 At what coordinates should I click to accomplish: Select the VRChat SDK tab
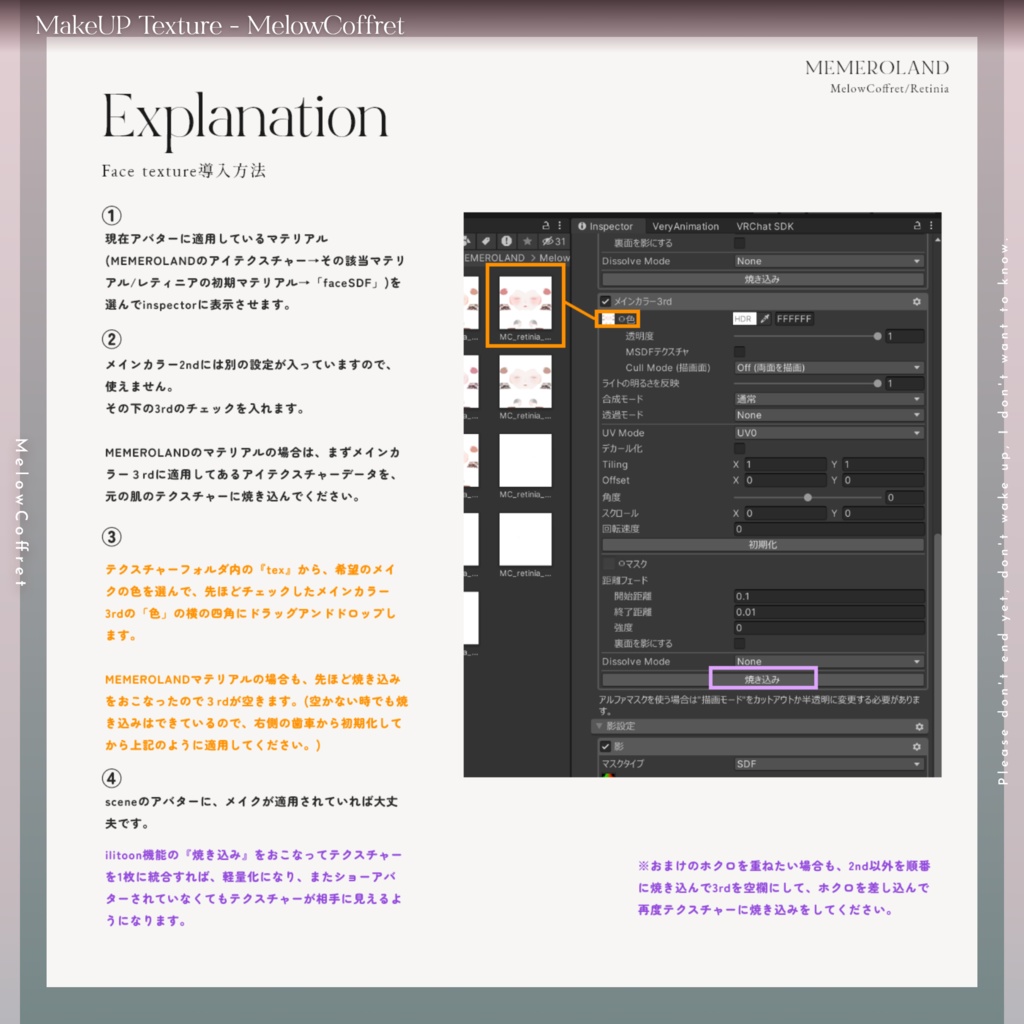tap(765, 226)
